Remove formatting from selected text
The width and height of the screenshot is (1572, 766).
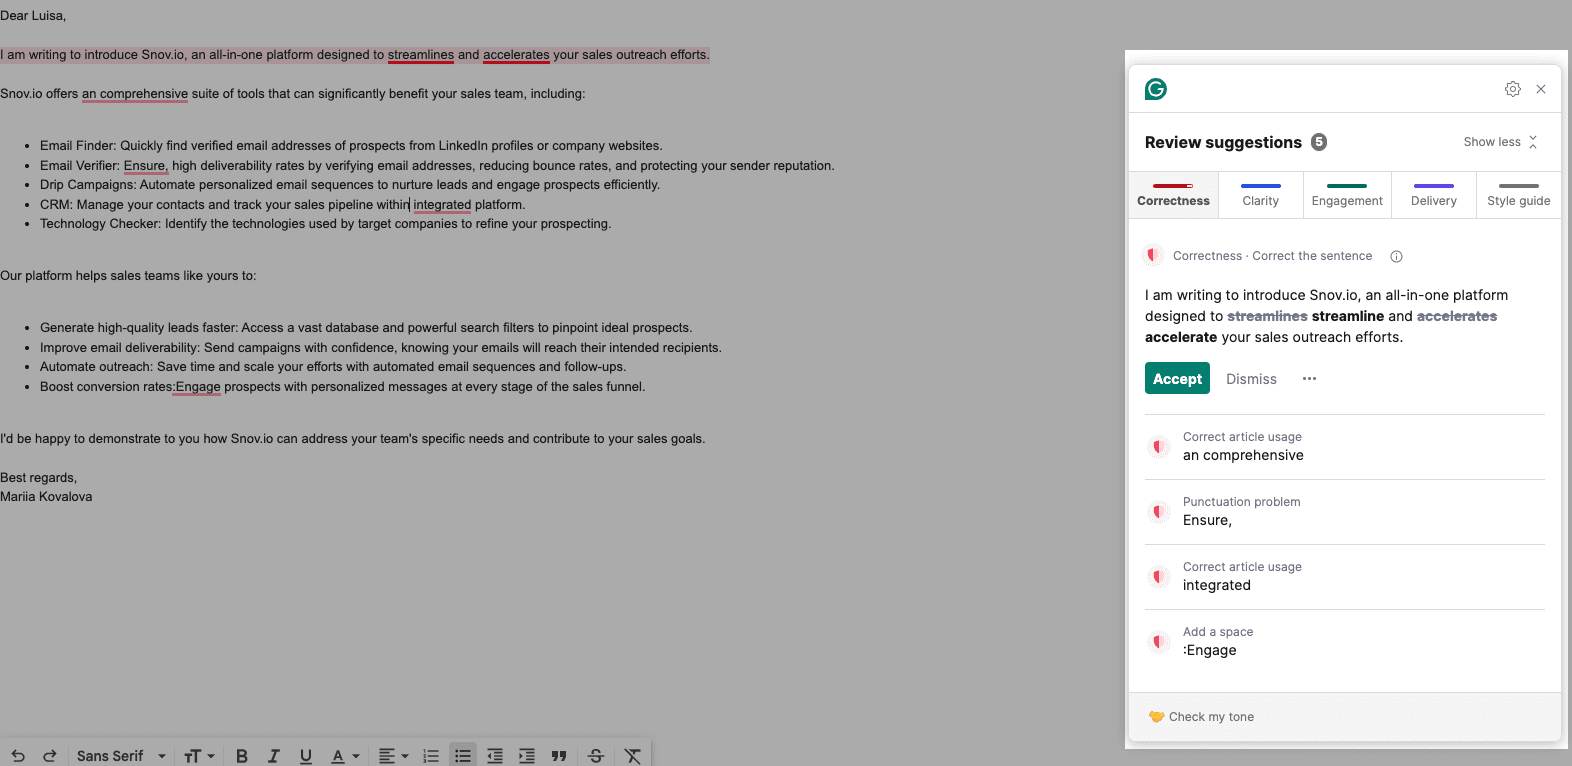coord(632,756)
